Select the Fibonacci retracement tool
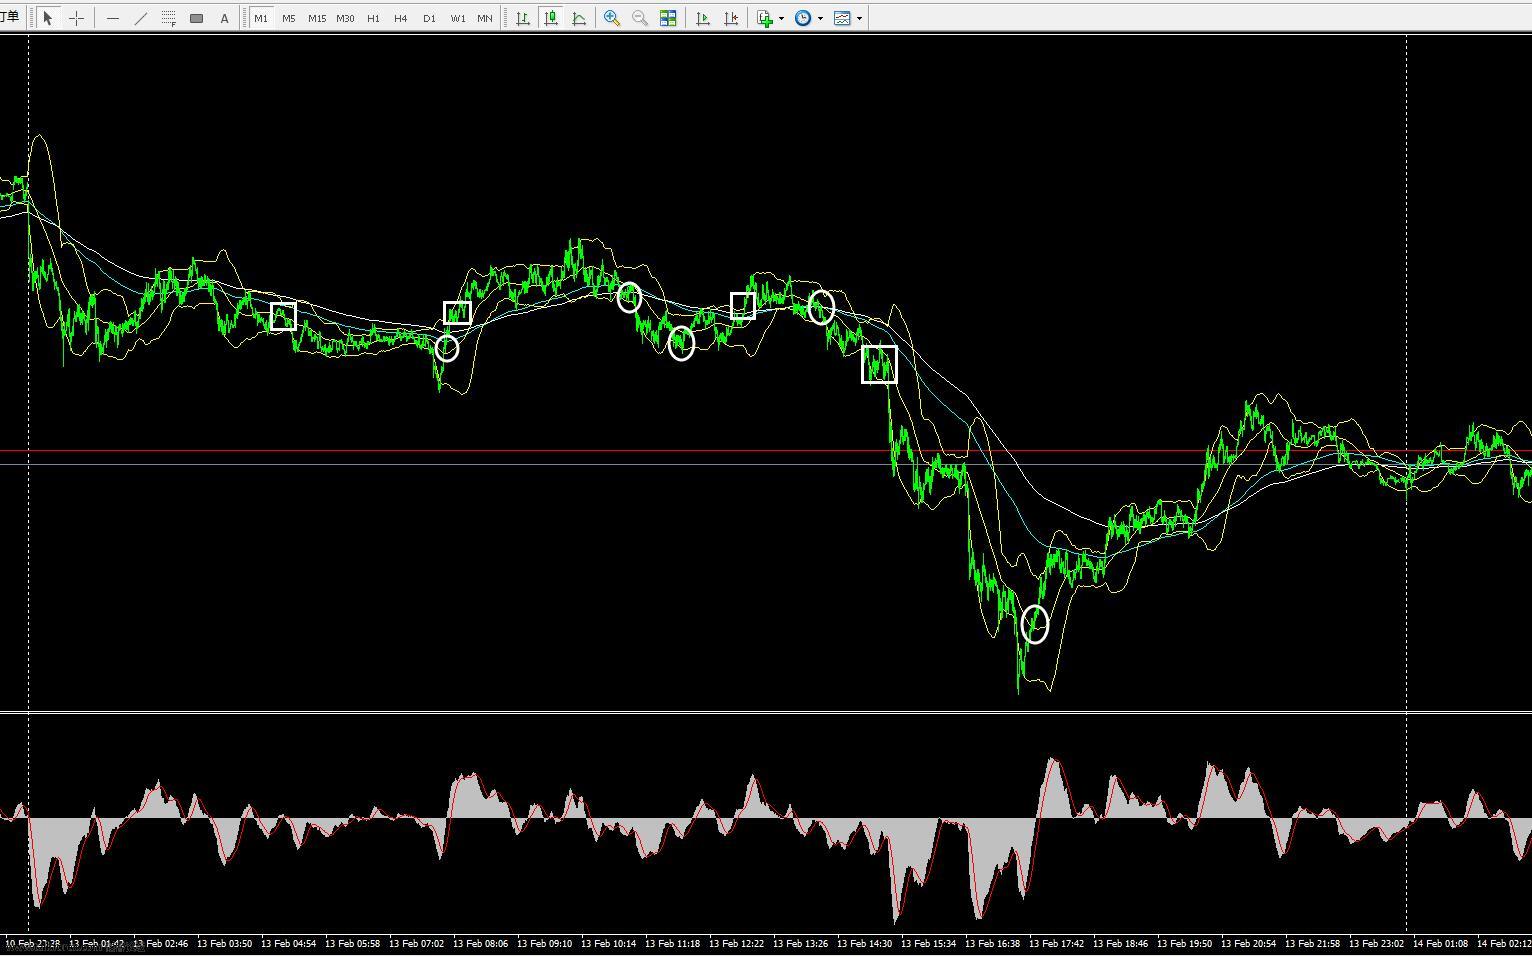Screen dimensions: 1532x957 pos(169,18)
